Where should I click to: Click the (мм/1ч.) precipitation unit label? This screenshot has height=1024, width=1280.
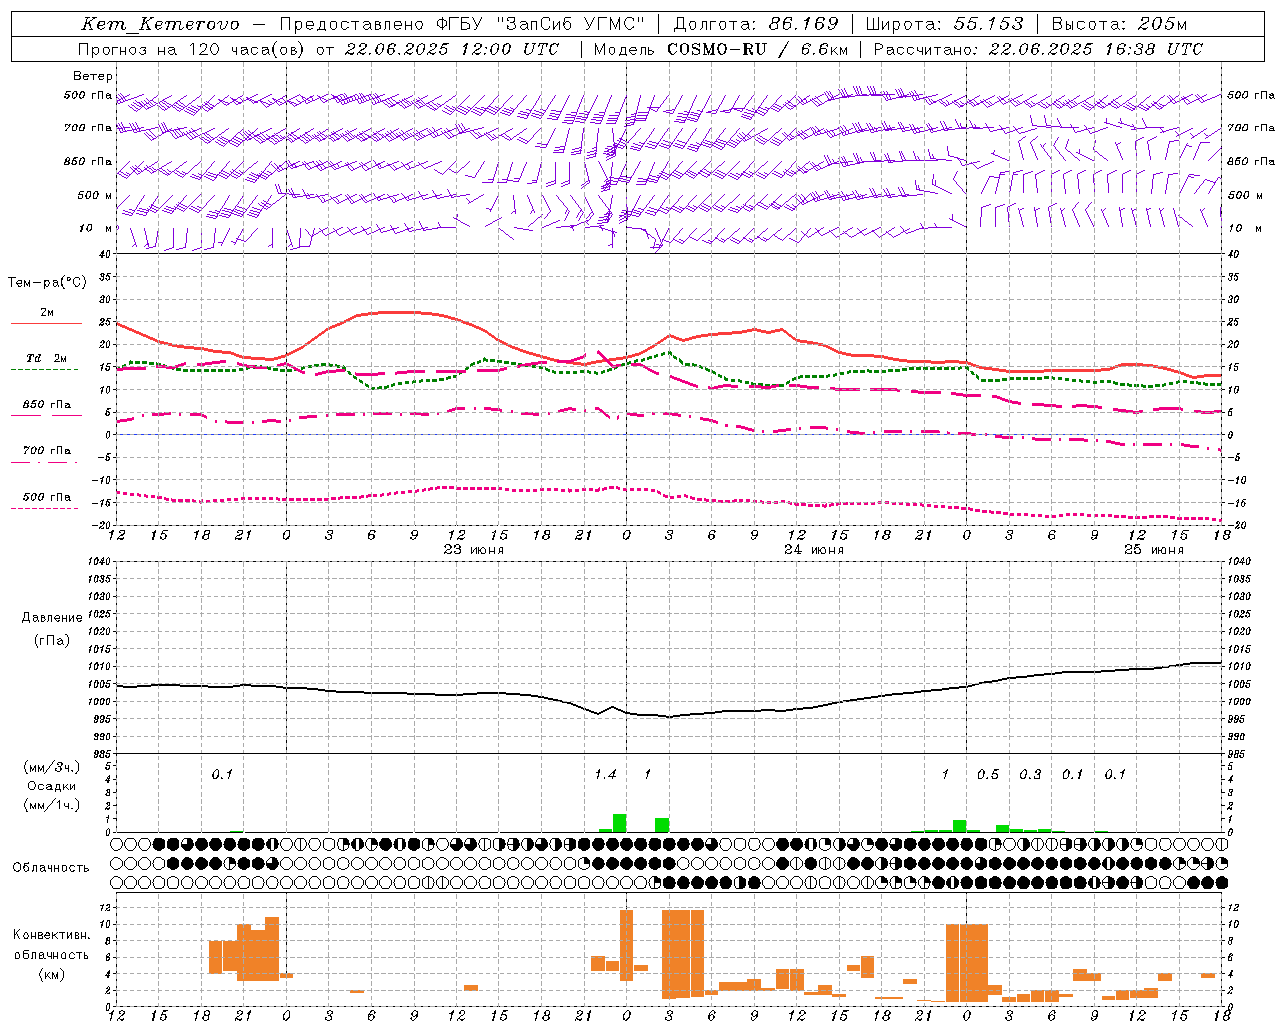(x=52, y=805)
